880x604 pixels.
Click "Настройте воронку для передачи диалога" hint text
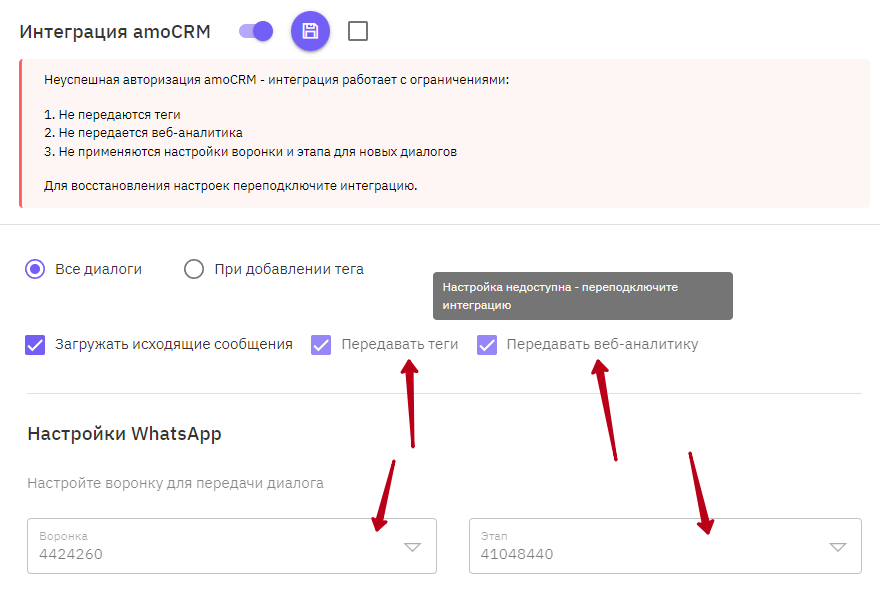coord(176,483)
